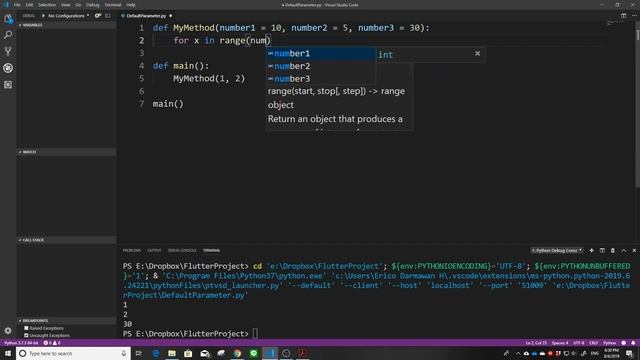Close the terminal panel
Screen dimensions: 640x360
click(x=634, y=250)
